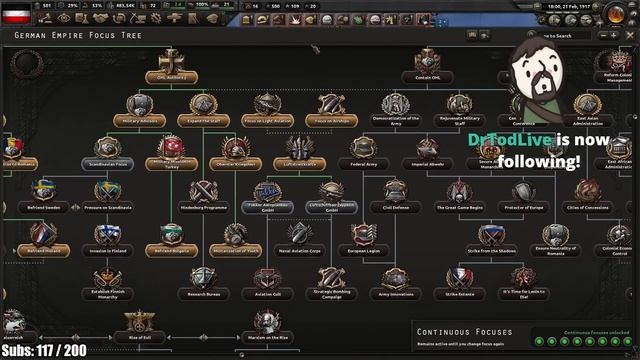
Task: Click the first green continuous focus indicator
Action: point(539,341)
